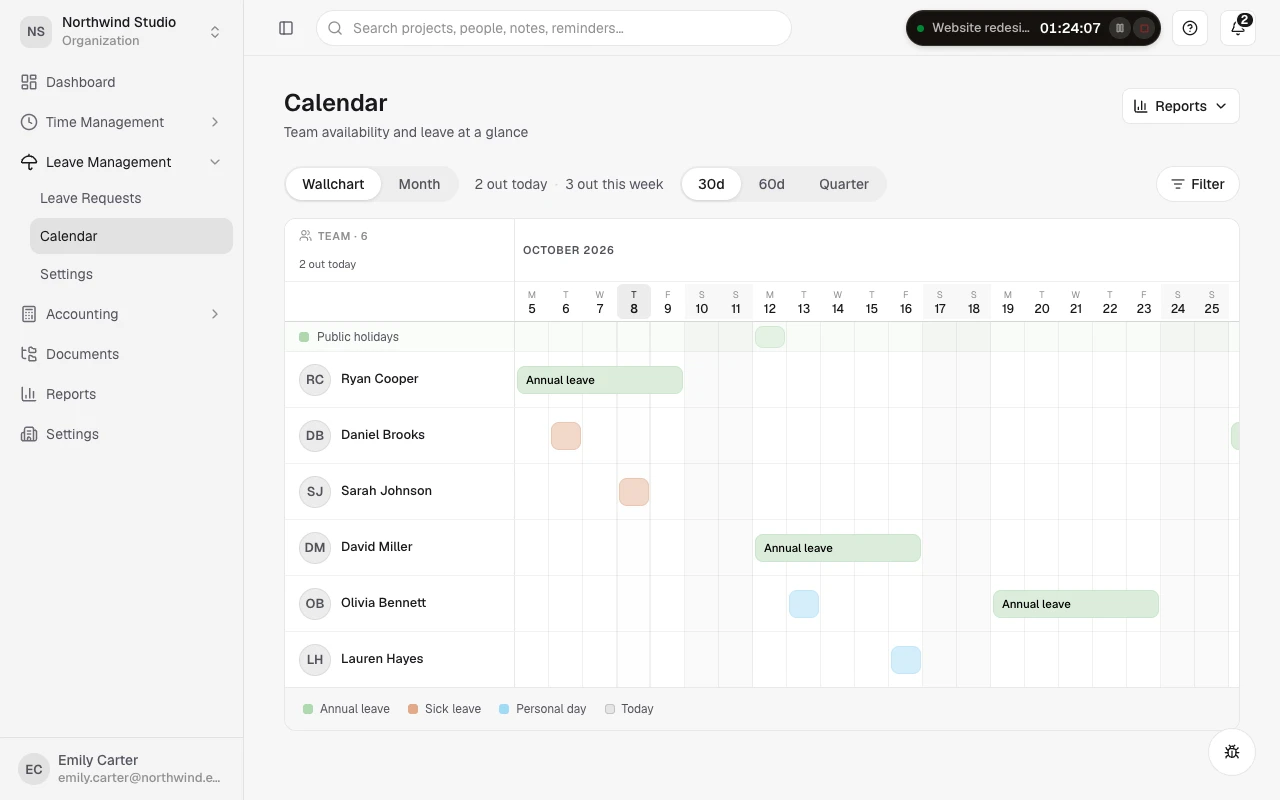Click the Documents folder-tree icon

pos(29,354)
